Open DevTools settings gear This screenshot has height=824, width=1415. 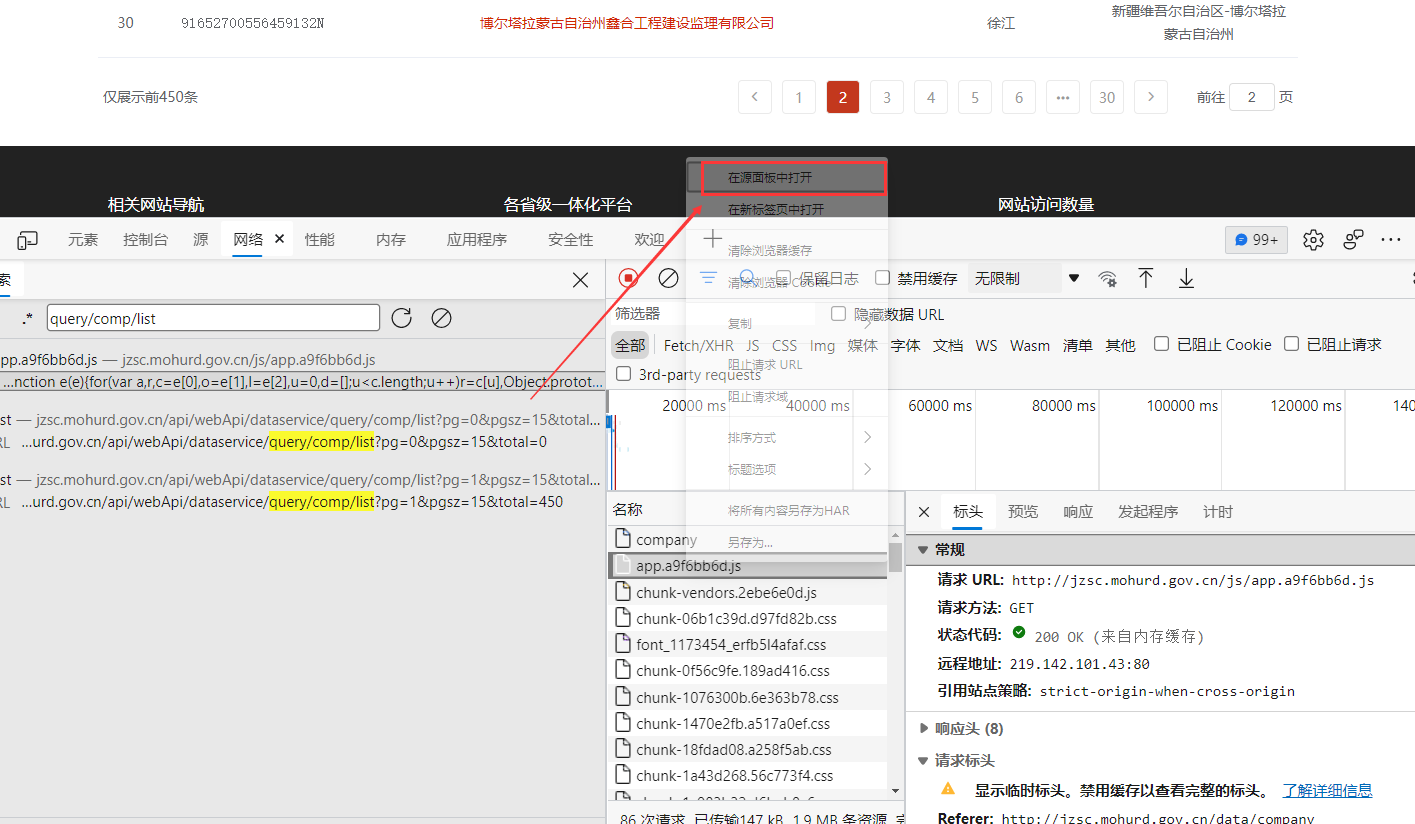1313,240
